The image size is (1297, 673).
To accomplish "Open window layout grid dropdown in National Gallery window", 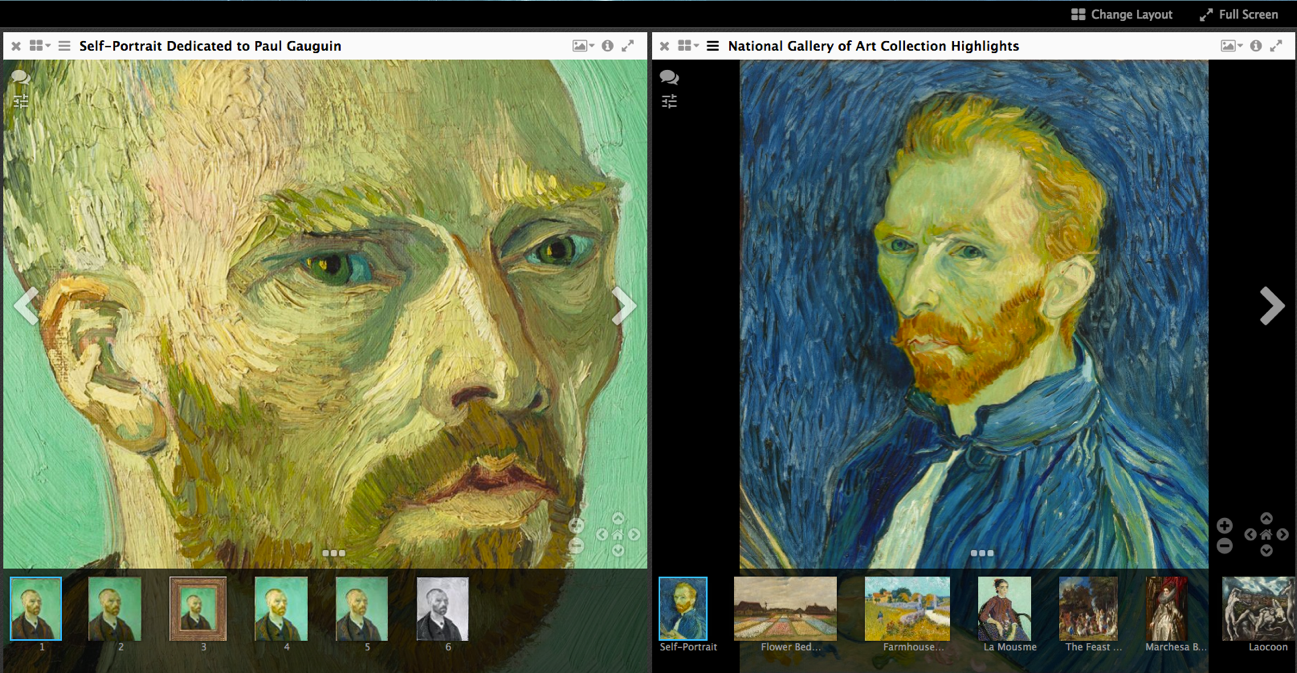I will [x=688, y=46].
